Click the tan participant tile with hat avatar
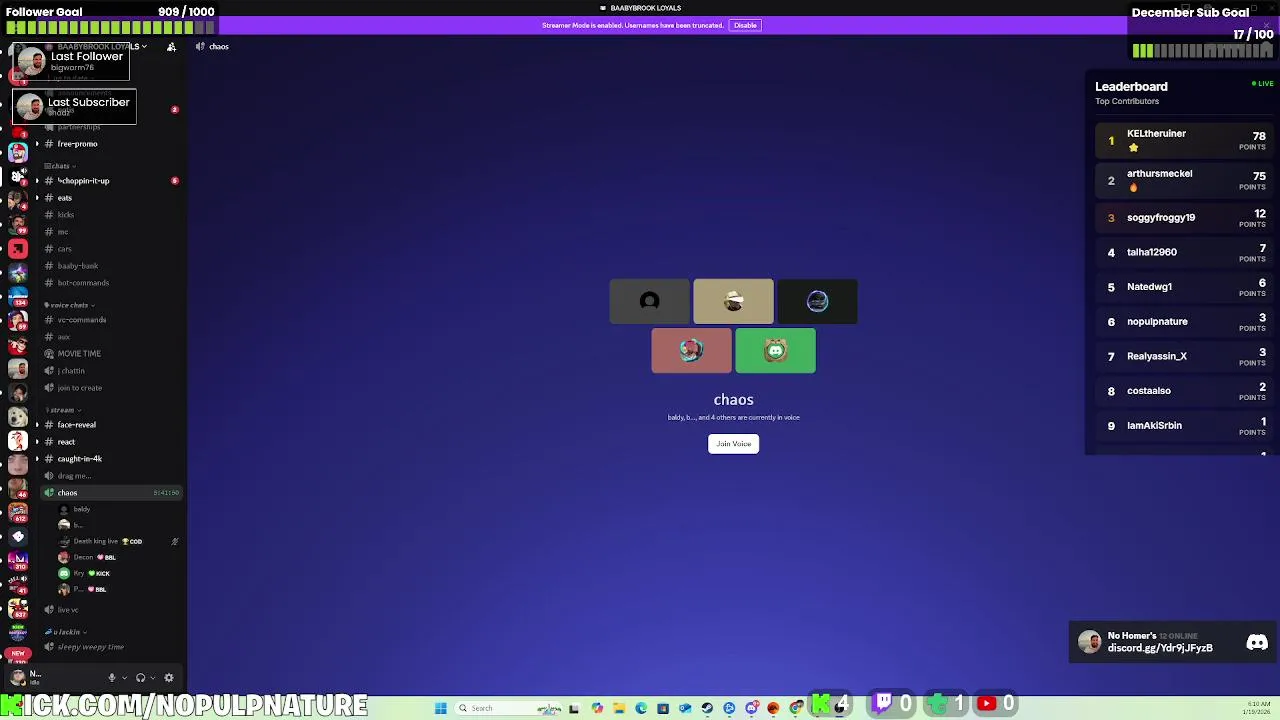The image size is (1280, 720). pos(733,301)
